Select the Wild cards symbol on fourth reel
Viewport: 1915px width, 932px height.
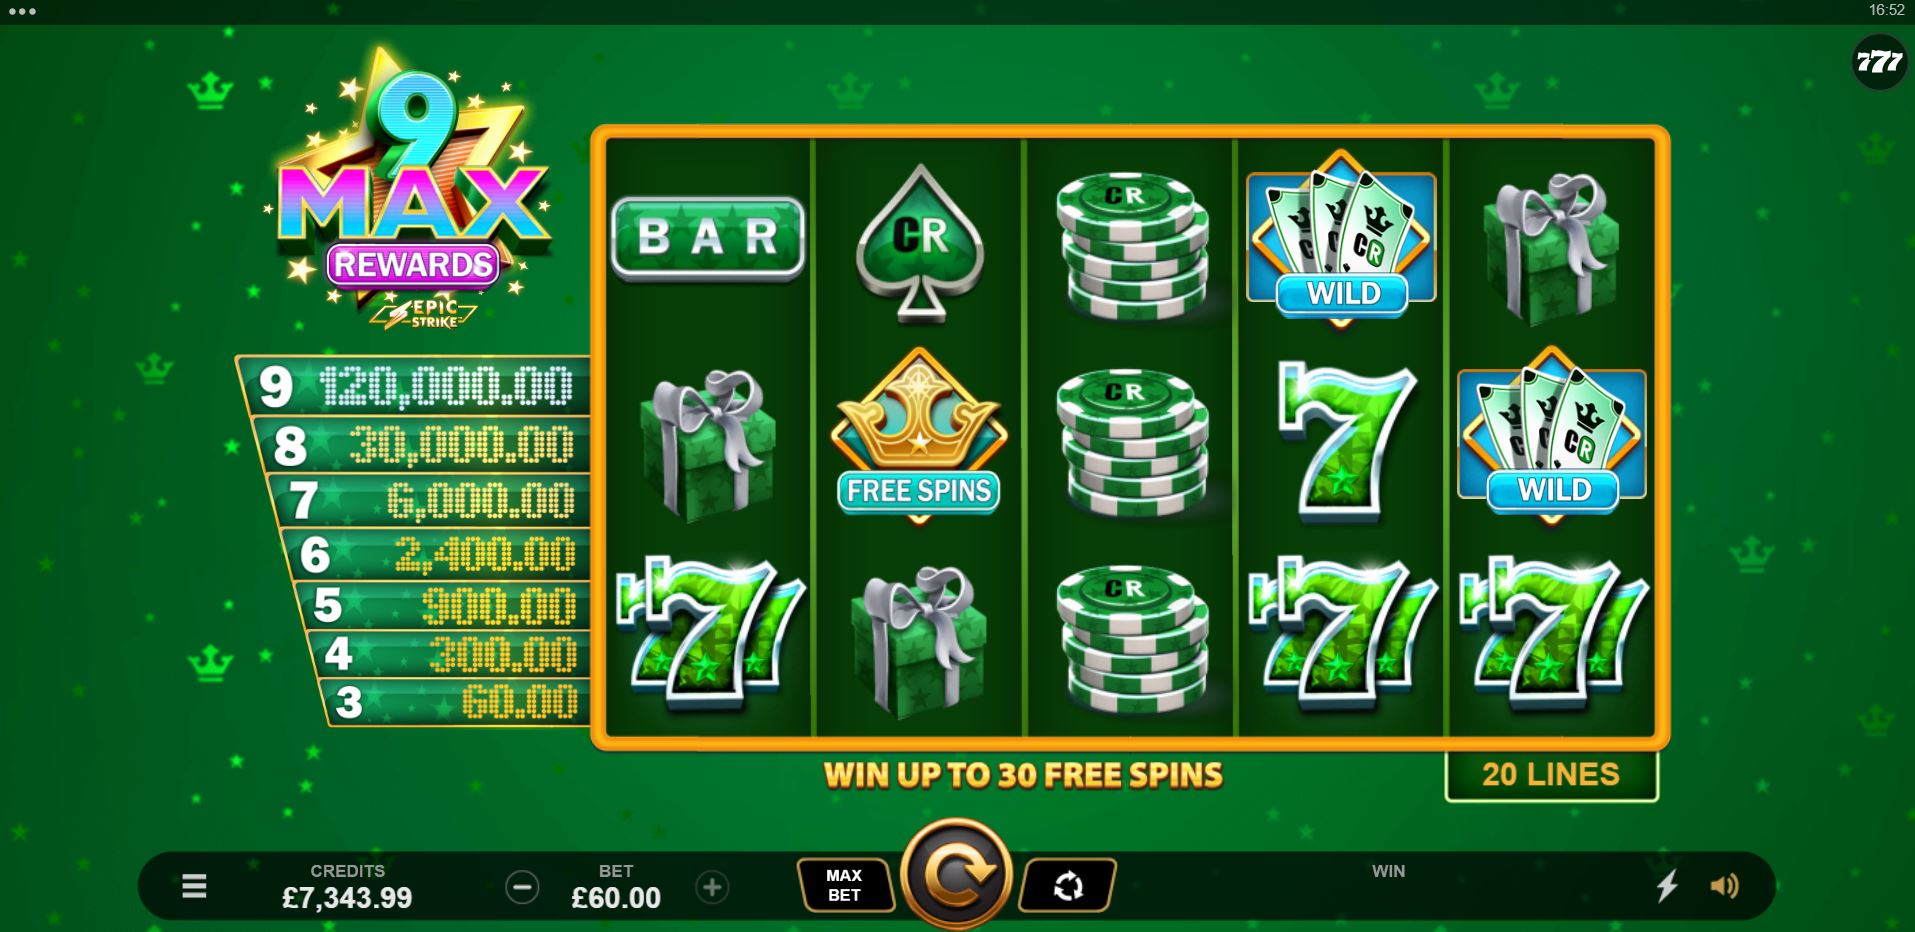coord(1341,238)
